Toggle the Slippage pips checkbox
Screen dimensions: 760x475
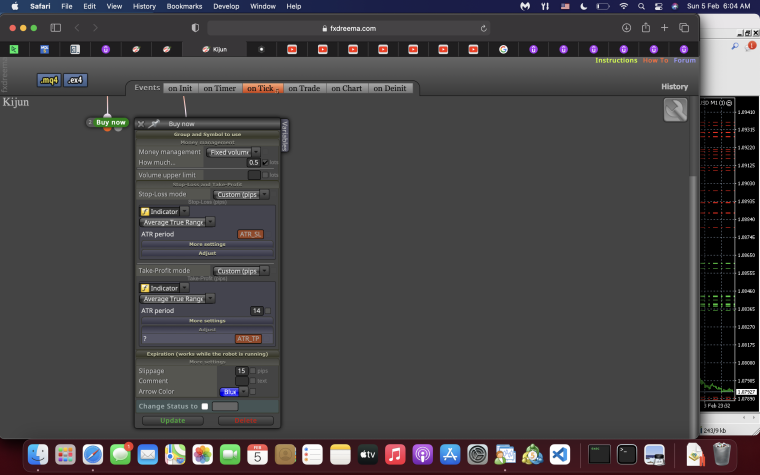click(253, 371)
